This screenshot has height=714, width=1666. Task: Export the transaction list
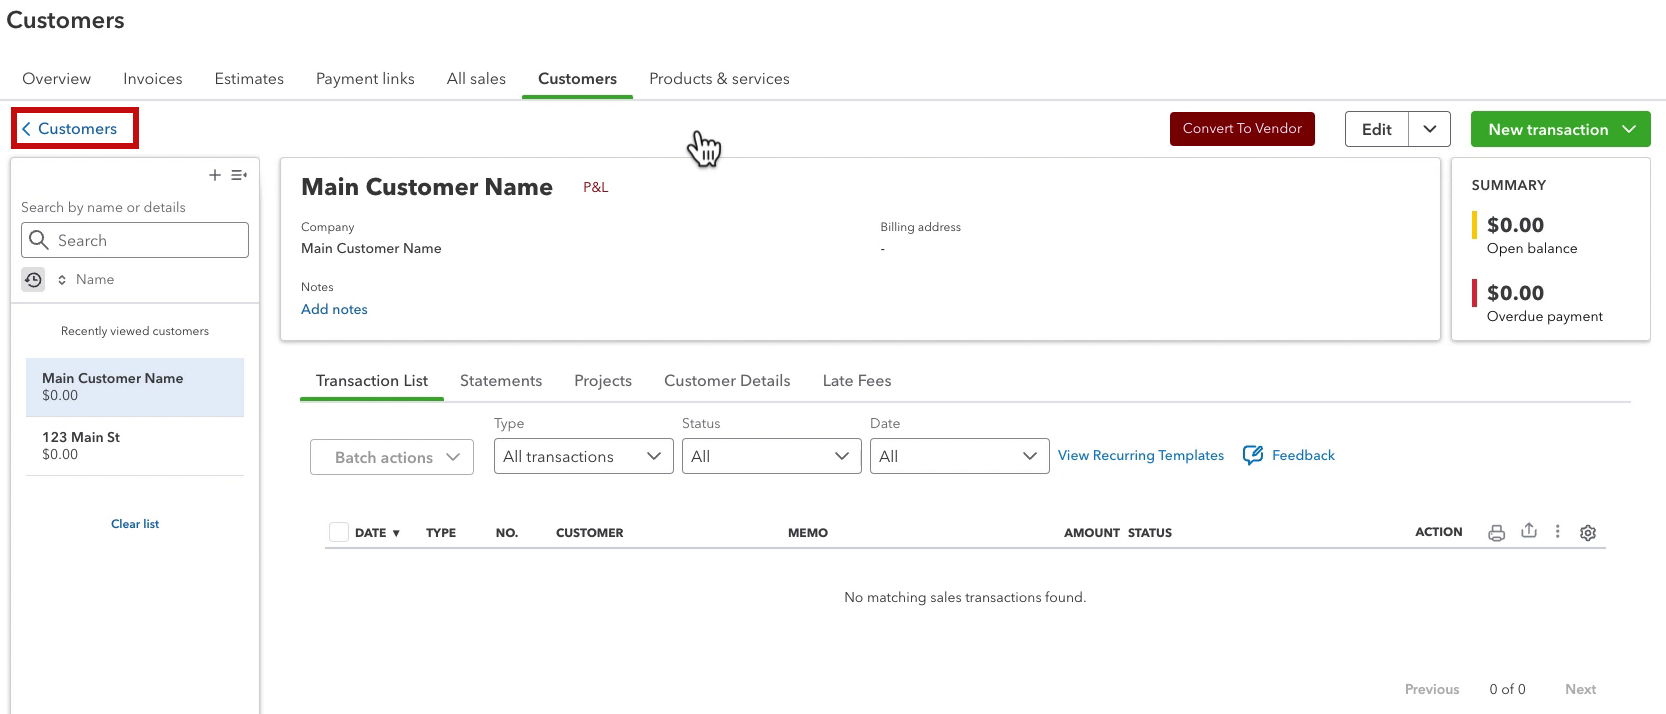[x=1529, y=531]
